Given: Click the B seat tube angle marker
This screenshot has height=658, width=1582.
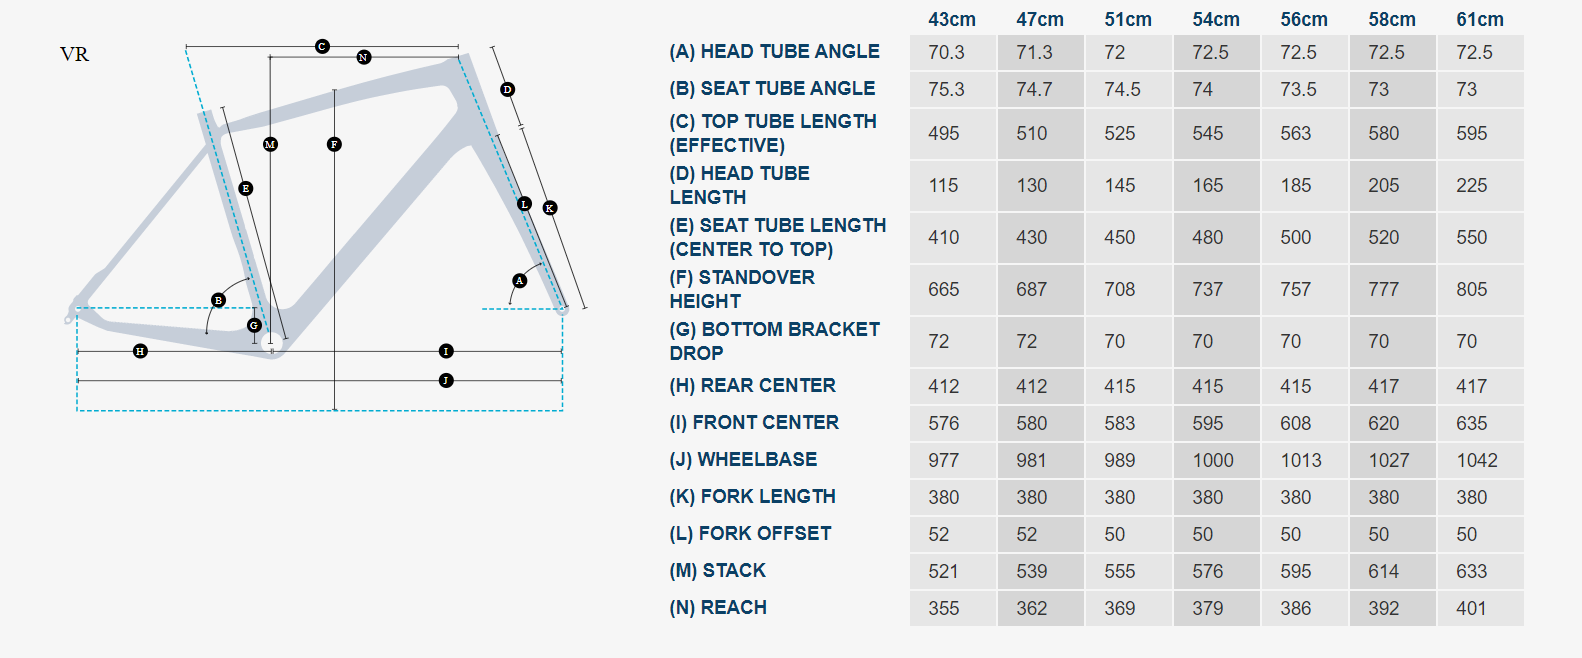Looking at the screenshot, I should [218, 300].
